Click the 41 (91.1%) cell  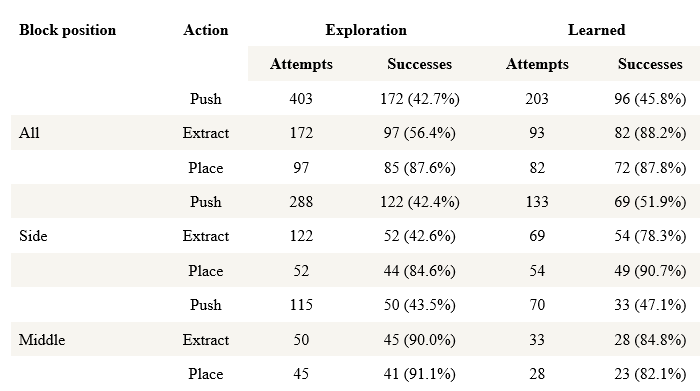[420, 374]
